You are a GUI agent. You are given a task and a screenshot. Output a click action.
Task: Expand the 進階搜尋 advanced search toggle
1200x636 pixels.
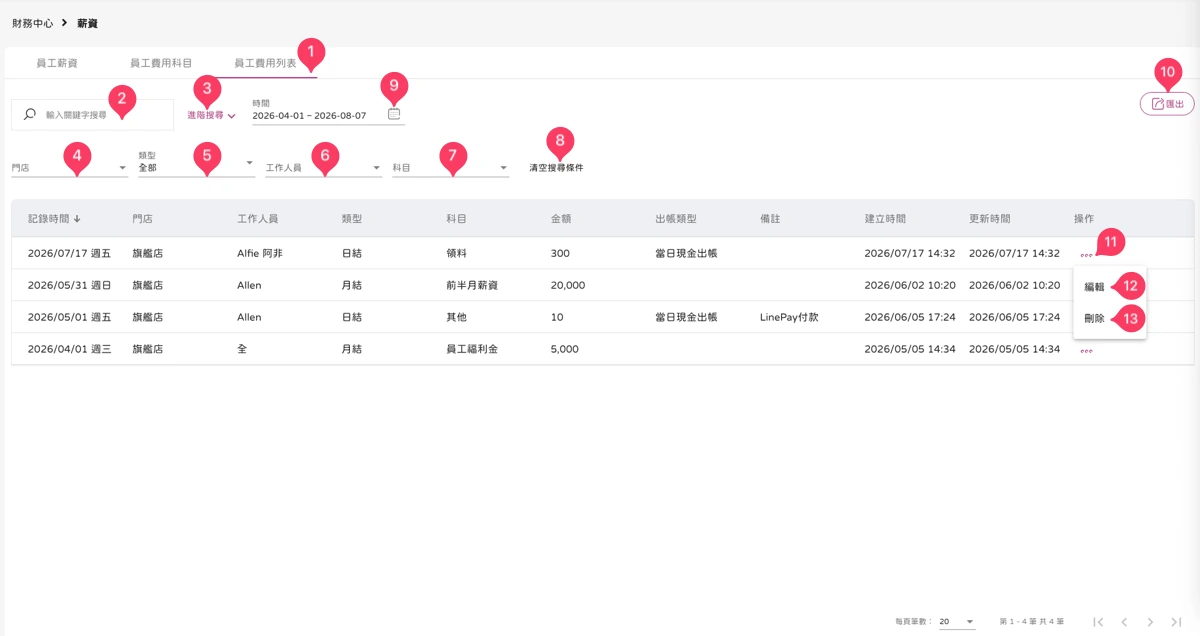tap(211, 116)
